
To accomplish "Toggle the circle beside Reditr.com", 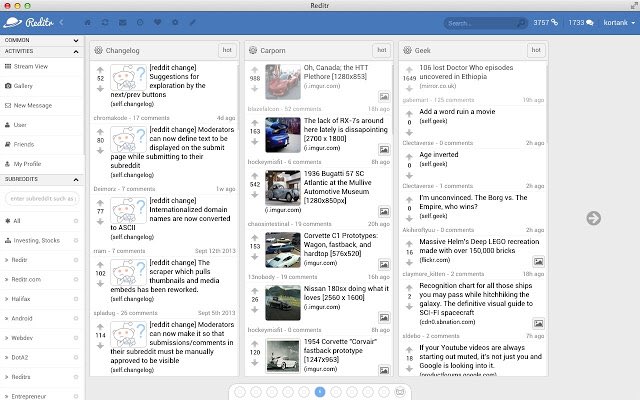I will click(76, 280).
